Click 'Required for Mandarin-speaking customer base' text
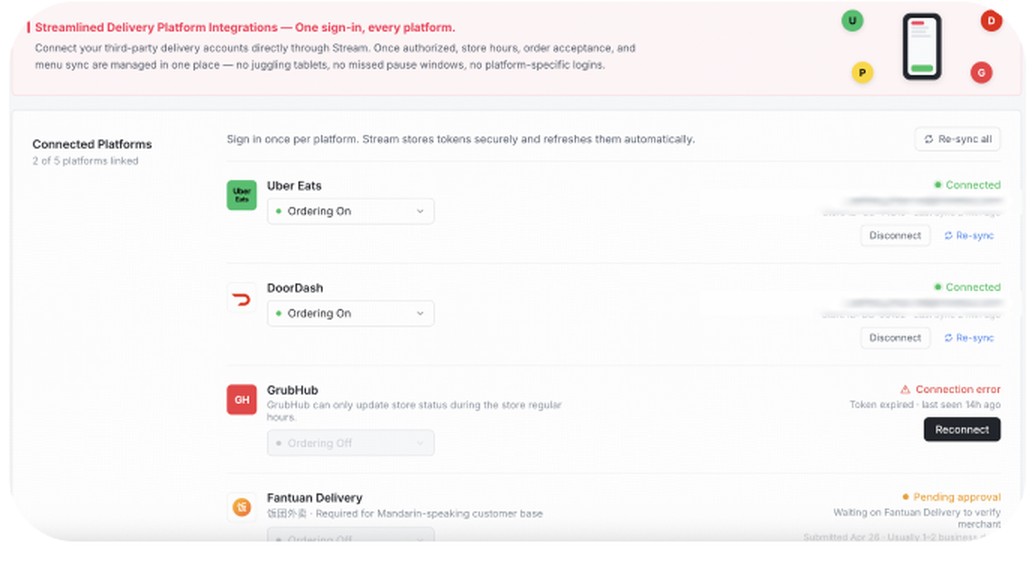The height and width of the screenshot is (564, 1035). pos(429,514)
